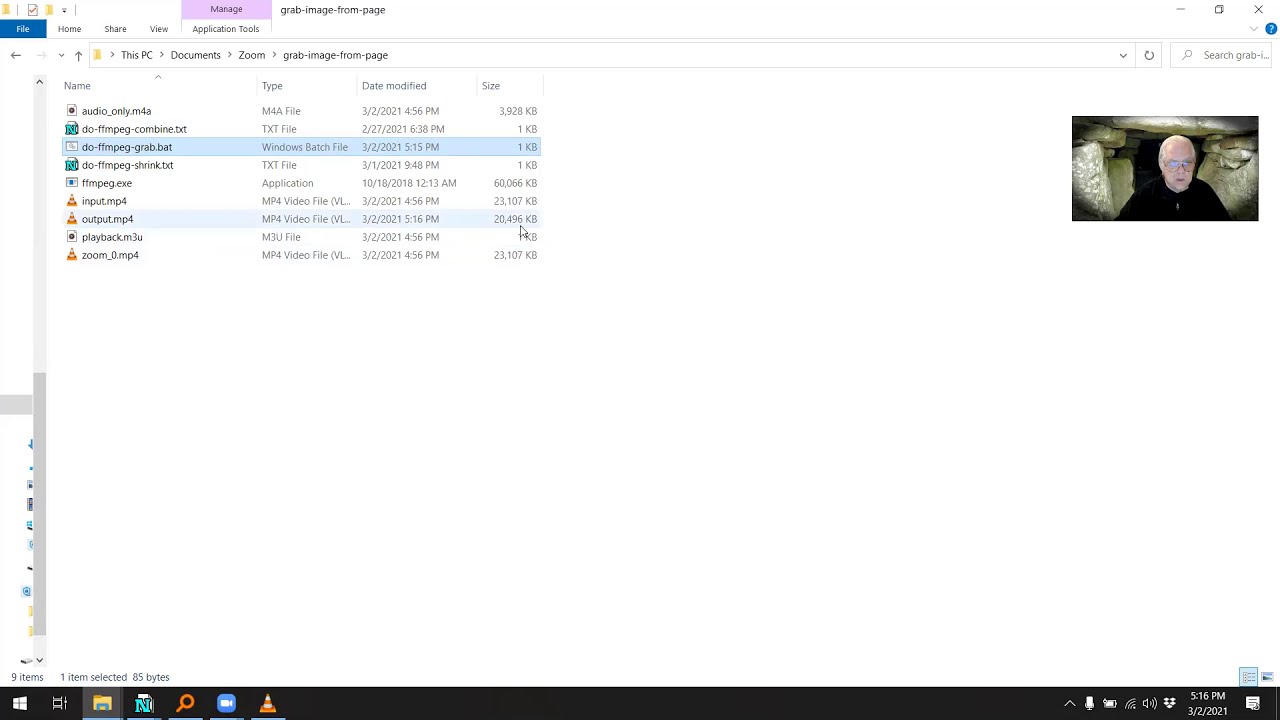1280x720 pixels.
Task: Sort files by Date modified column
Action: point(394,86)
